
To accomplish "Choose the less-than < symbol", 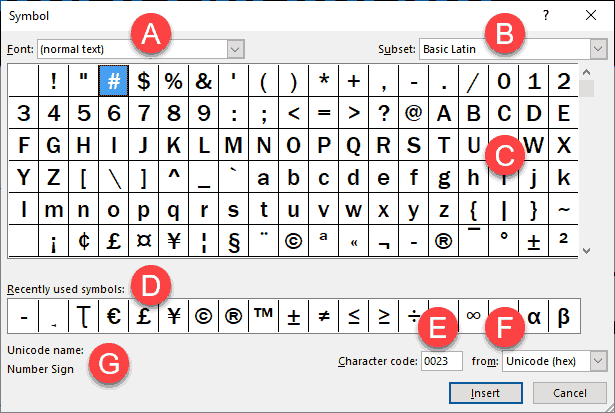I will tap(293, 113).
